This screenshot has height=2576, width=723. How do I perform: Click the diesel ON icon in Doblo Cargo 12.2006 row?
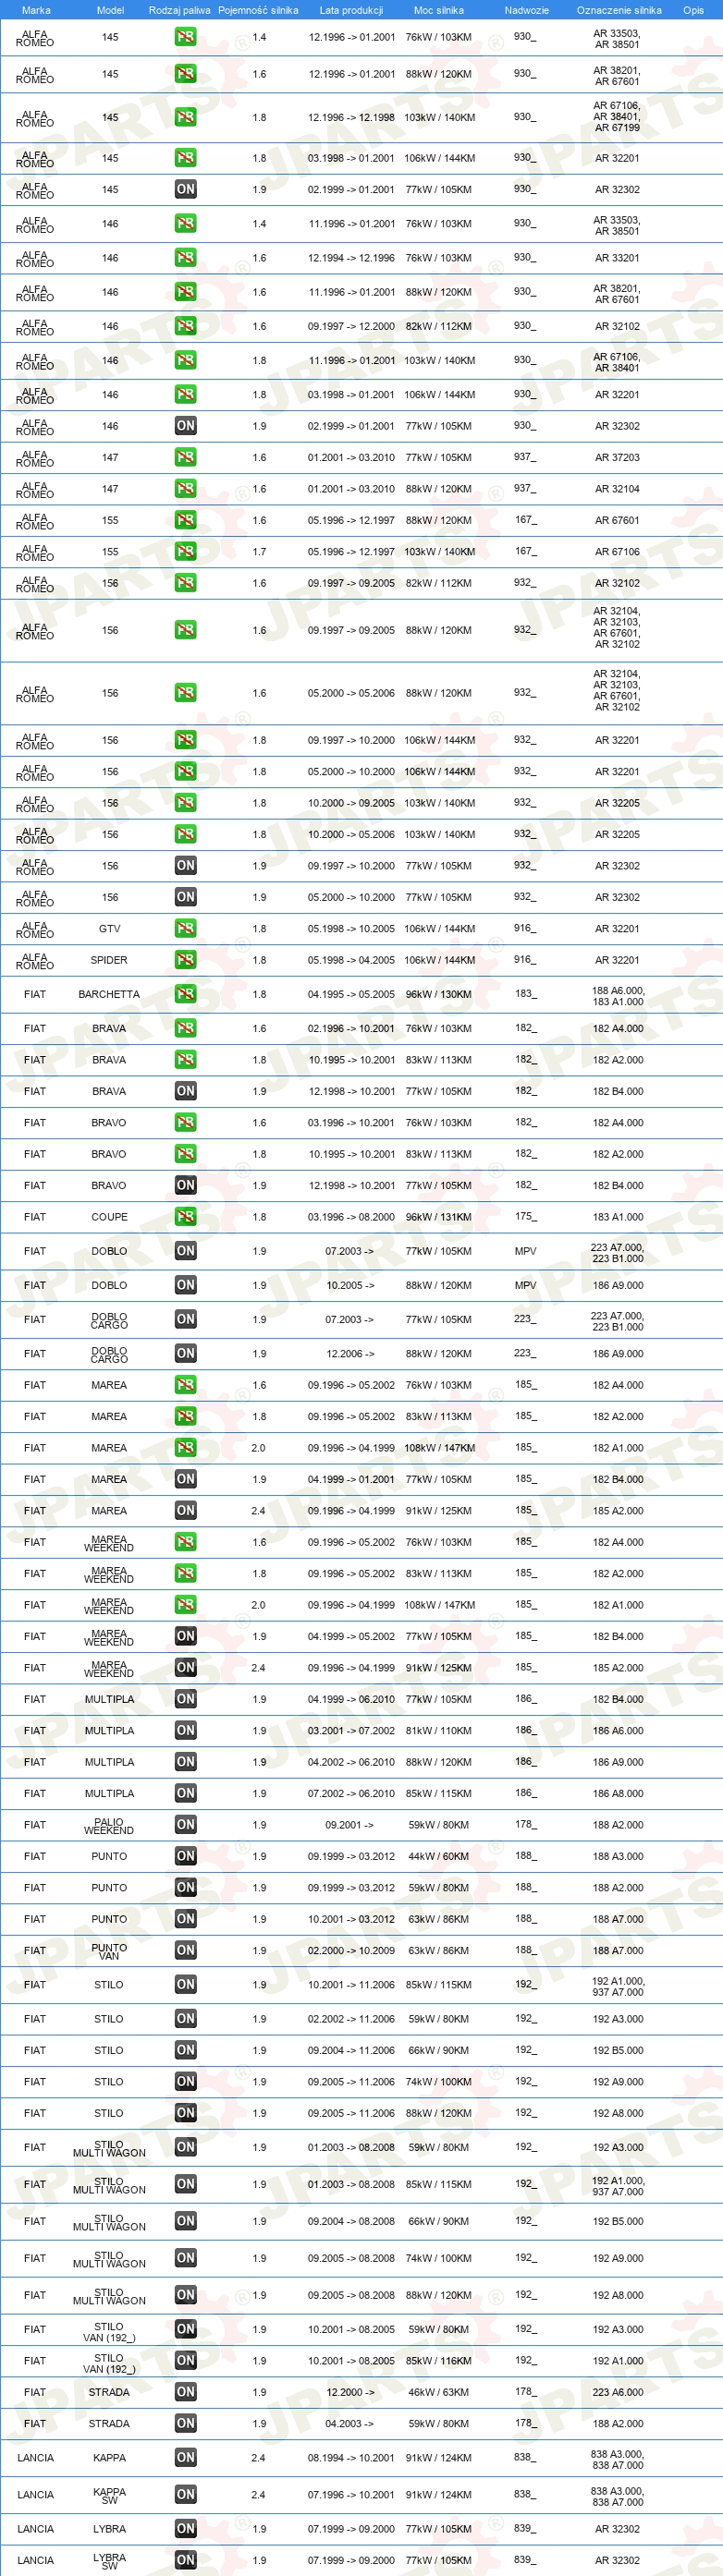pyautogui.click(x=185, y=1353)
